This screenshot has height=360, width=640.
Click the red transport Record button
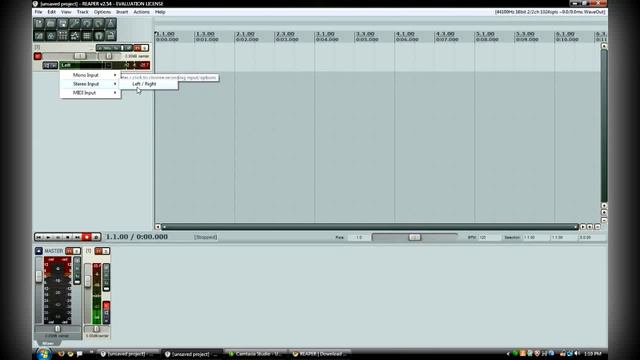tap(87, 237)
